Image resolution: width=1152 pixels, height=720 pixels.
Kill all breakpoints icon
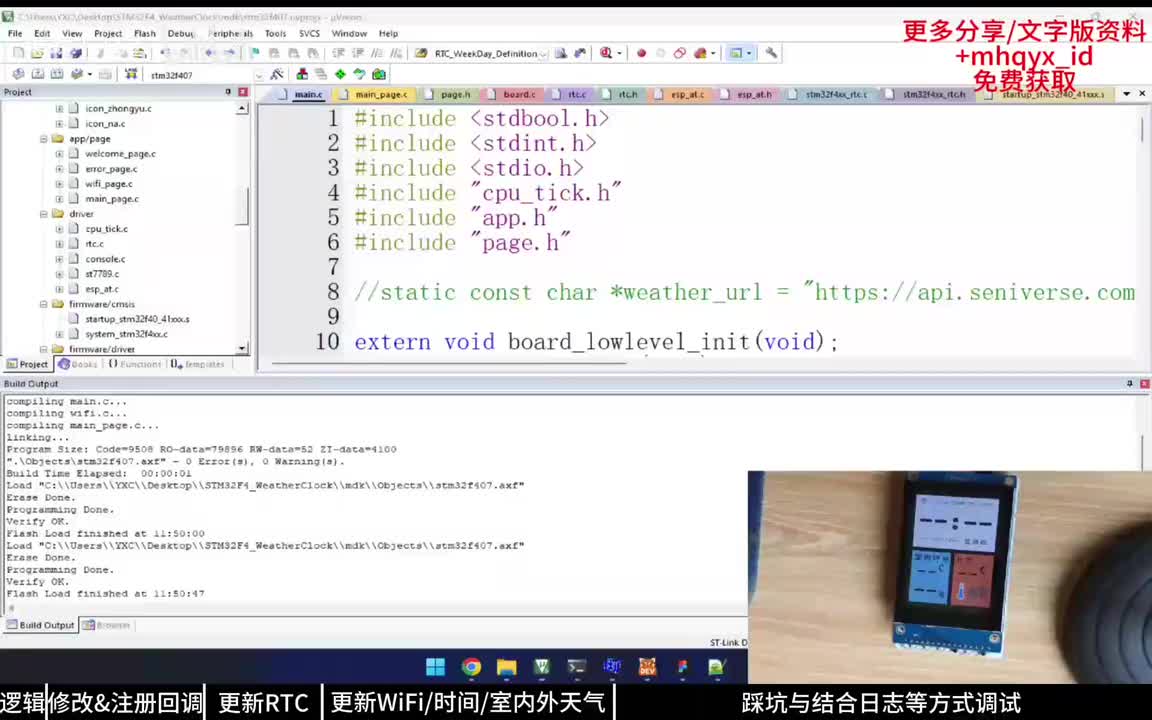(x=699, y=53)
